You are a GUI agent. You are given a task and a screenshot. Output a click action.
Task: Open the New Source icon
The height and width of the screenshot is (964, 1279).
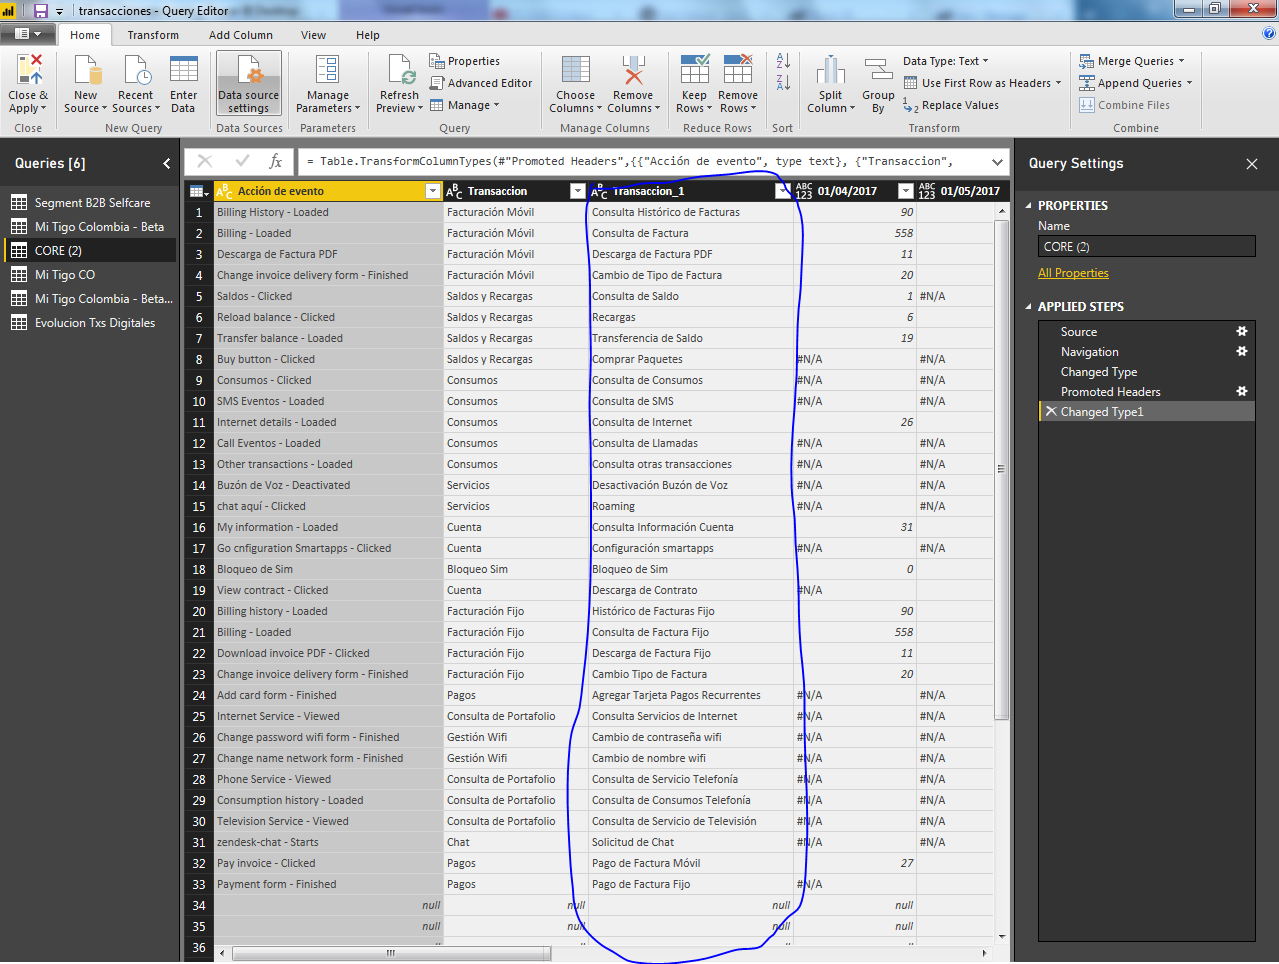86,71
